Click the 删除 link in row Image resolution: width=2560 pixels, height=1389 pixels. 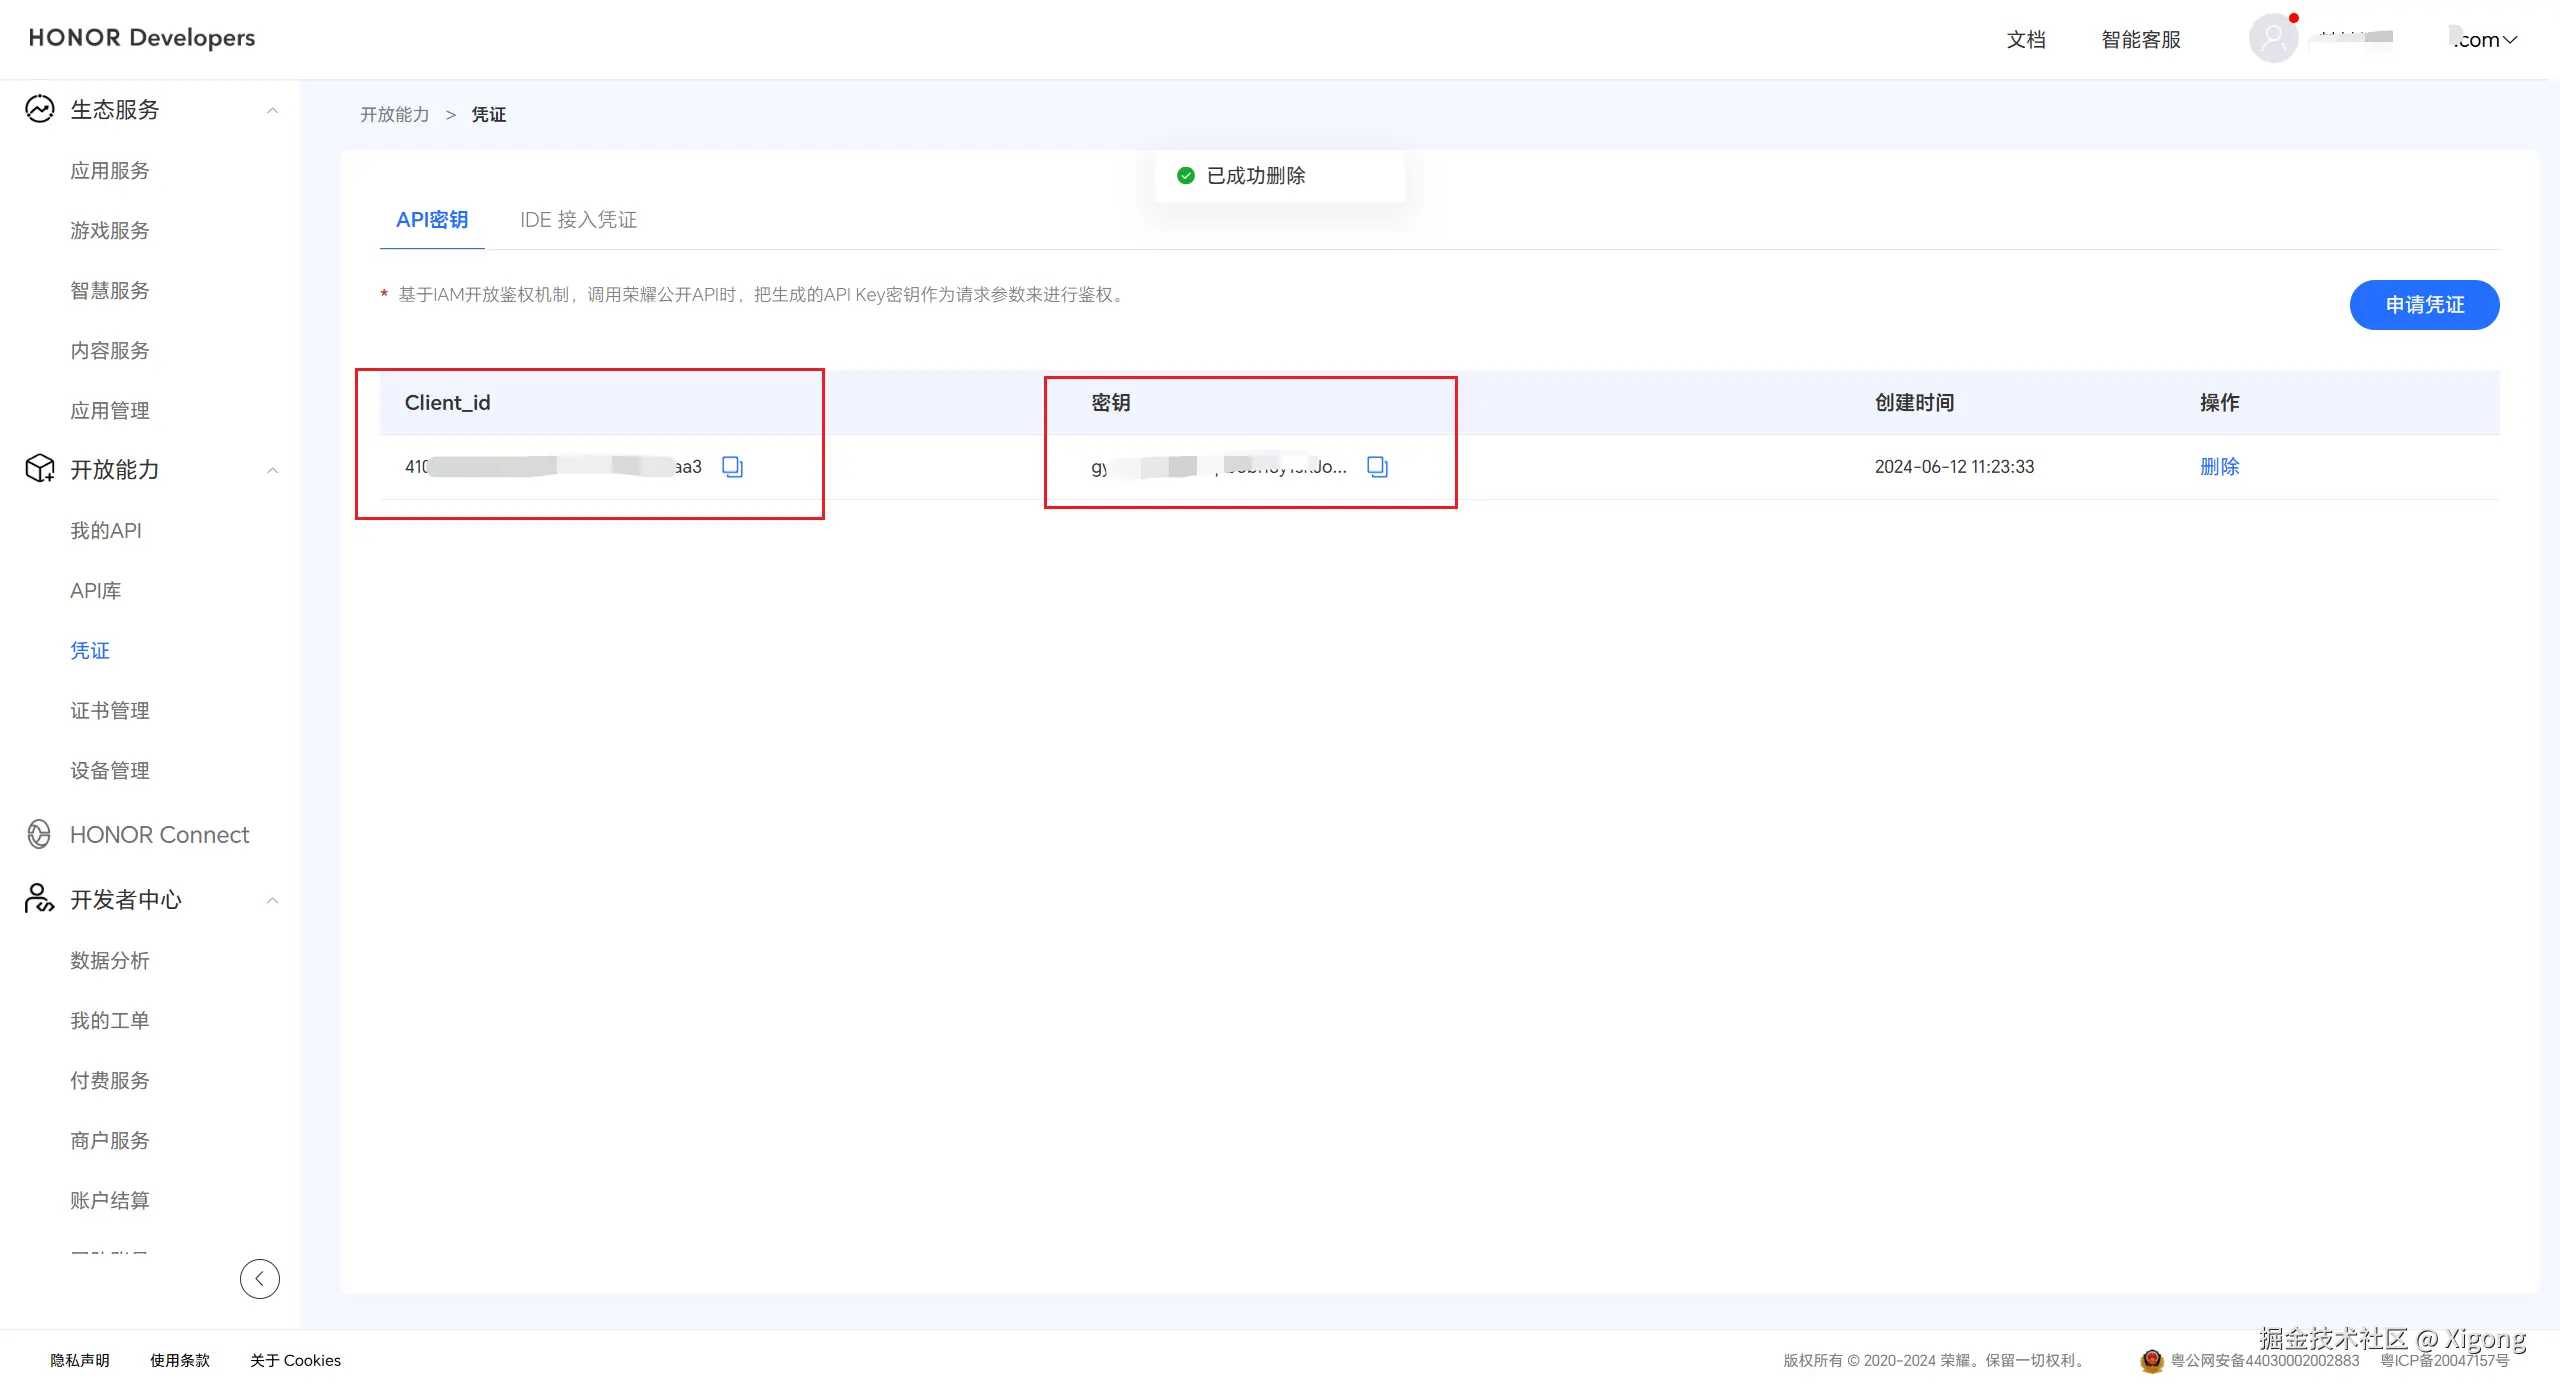coord(2219,467)
